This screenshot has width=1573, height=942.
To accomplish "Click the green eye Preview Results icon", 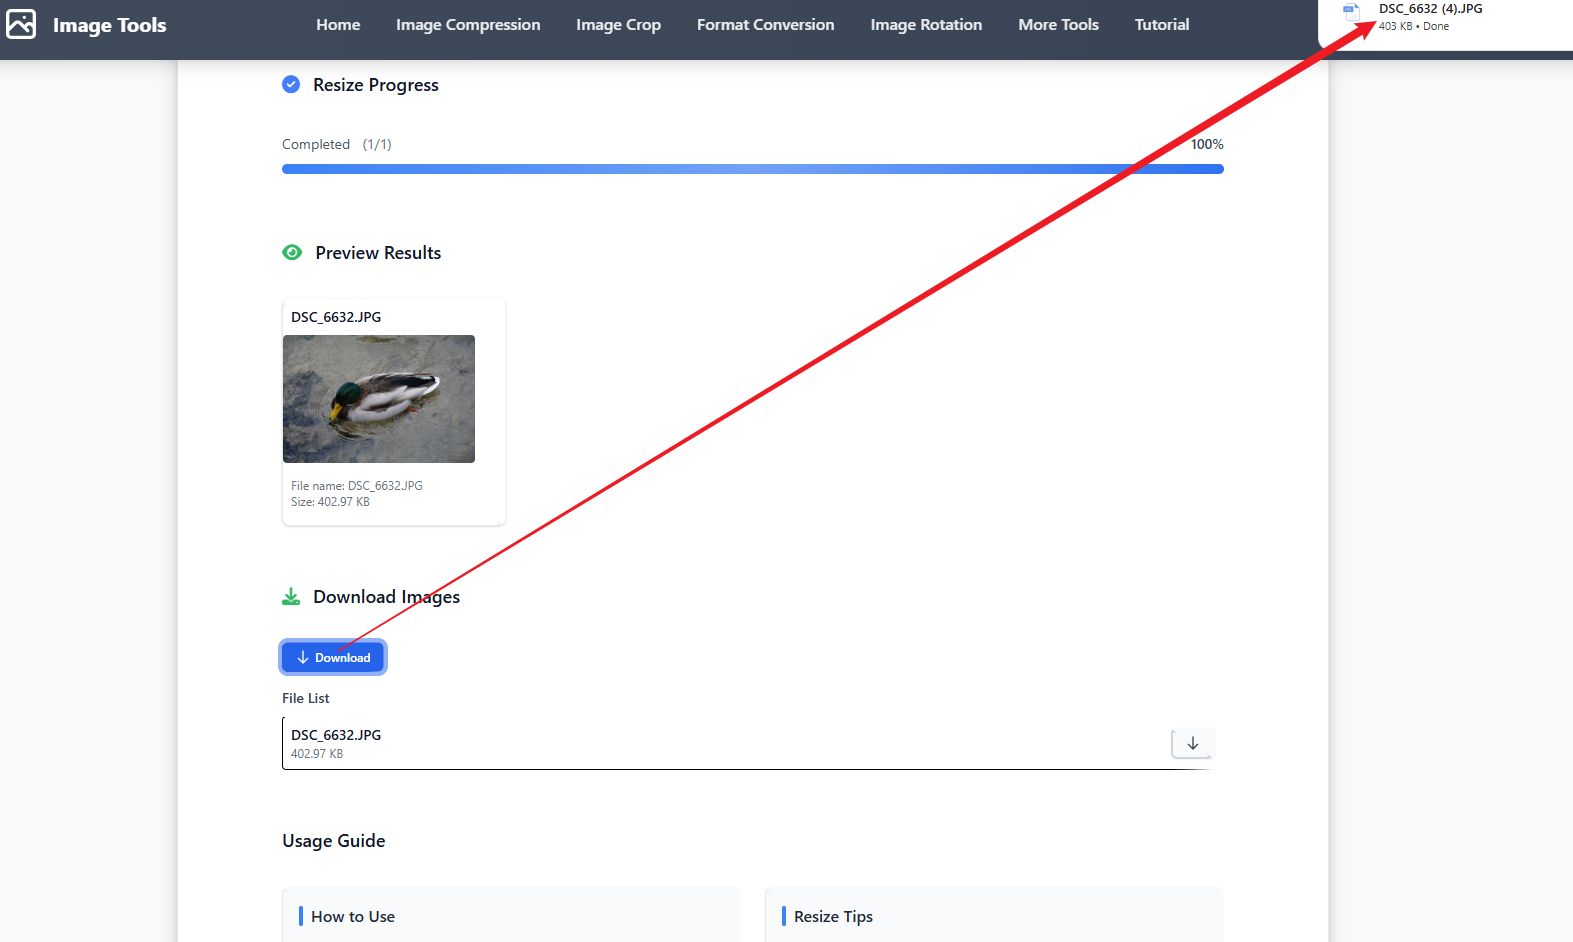I will coord(292,252).
